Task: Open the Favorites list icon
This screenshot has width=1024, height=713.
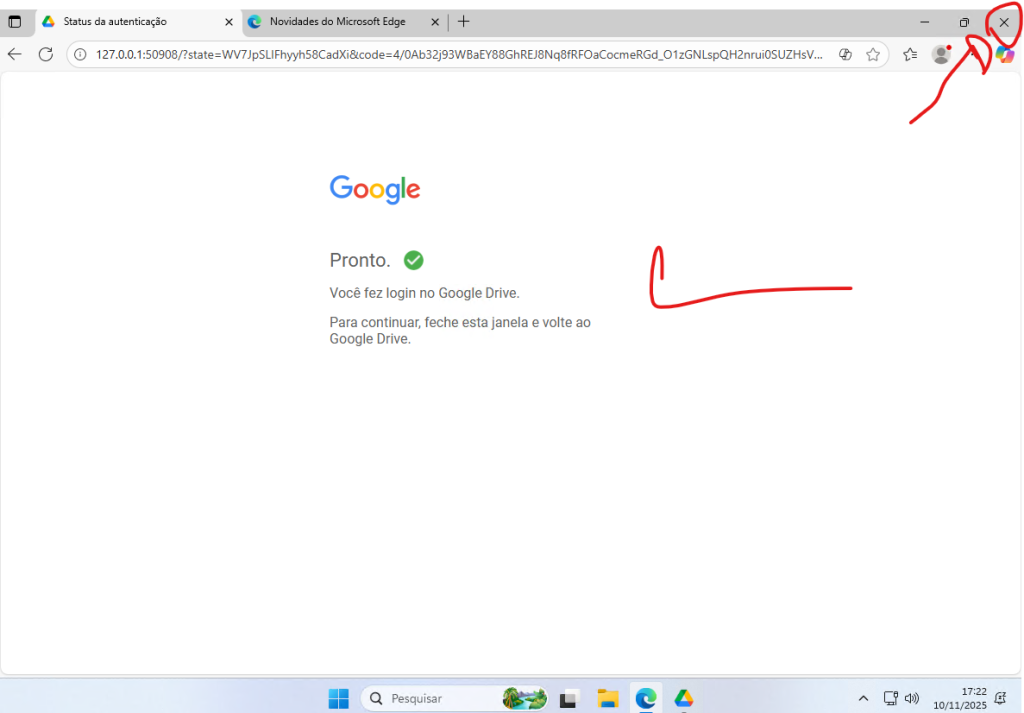Action: (909, 55)
